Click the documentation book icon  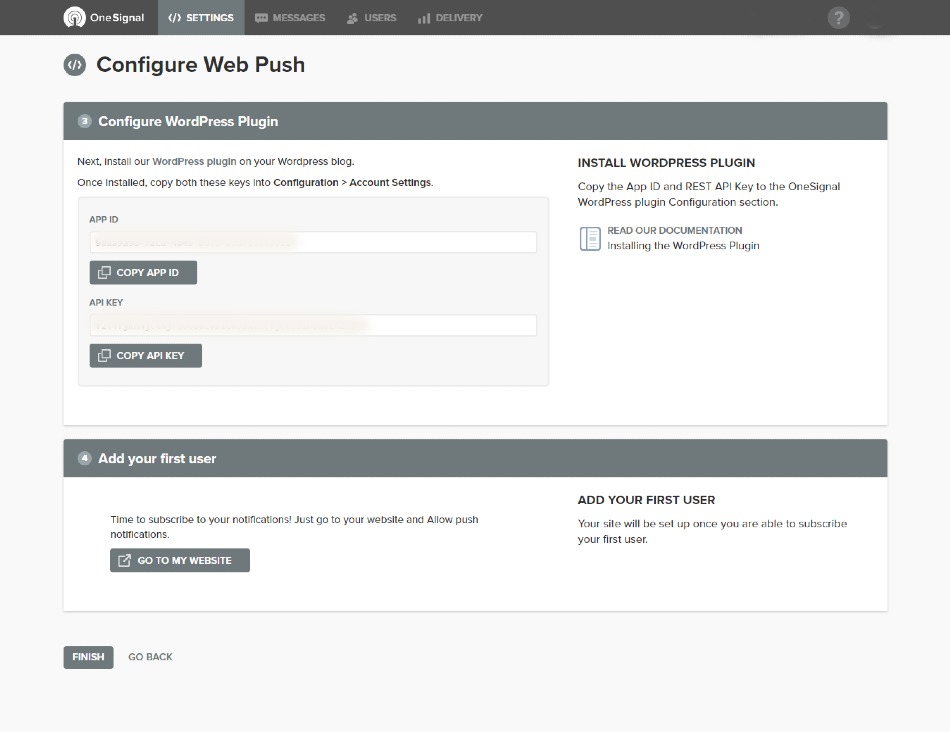590,239
